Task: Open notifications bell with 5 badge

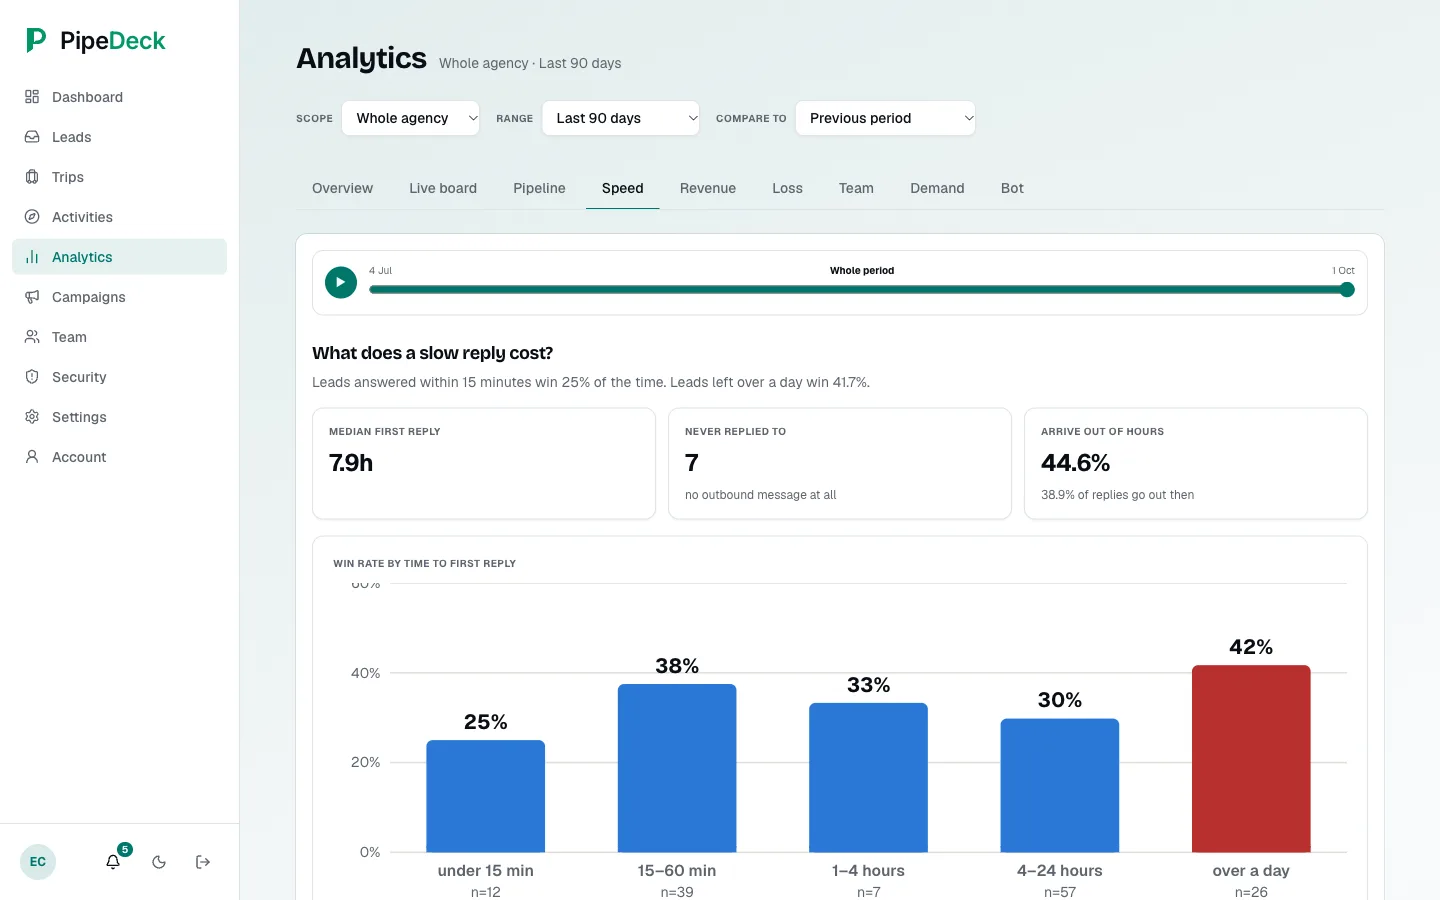Action: 114,861
